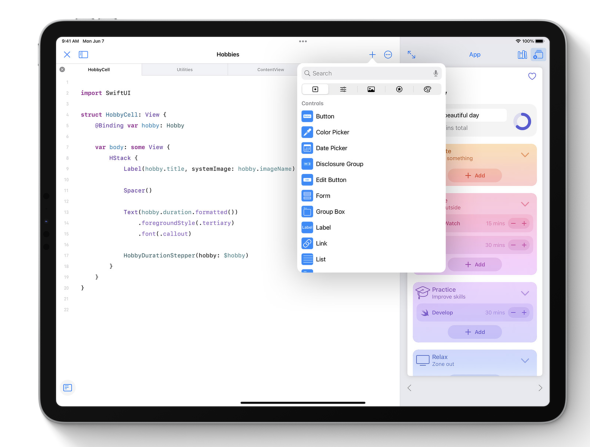Click the library Search field

pos(371,73)
